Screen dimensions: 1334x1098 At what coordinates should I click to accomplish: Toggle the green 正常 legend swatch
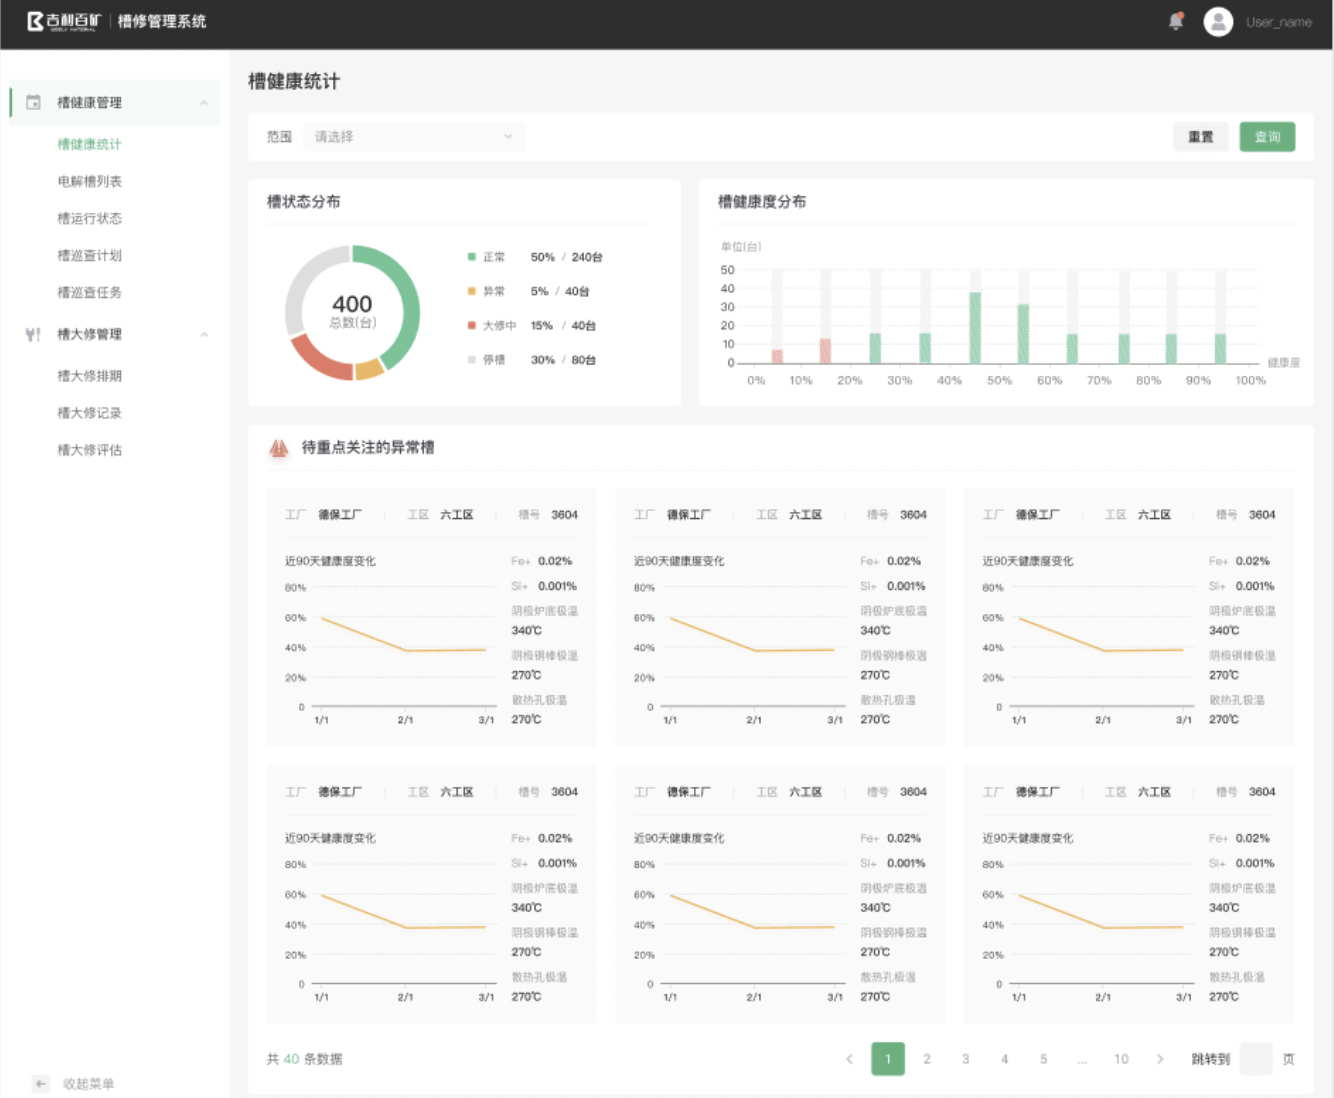pyautogui.click(x=472, y=257)
